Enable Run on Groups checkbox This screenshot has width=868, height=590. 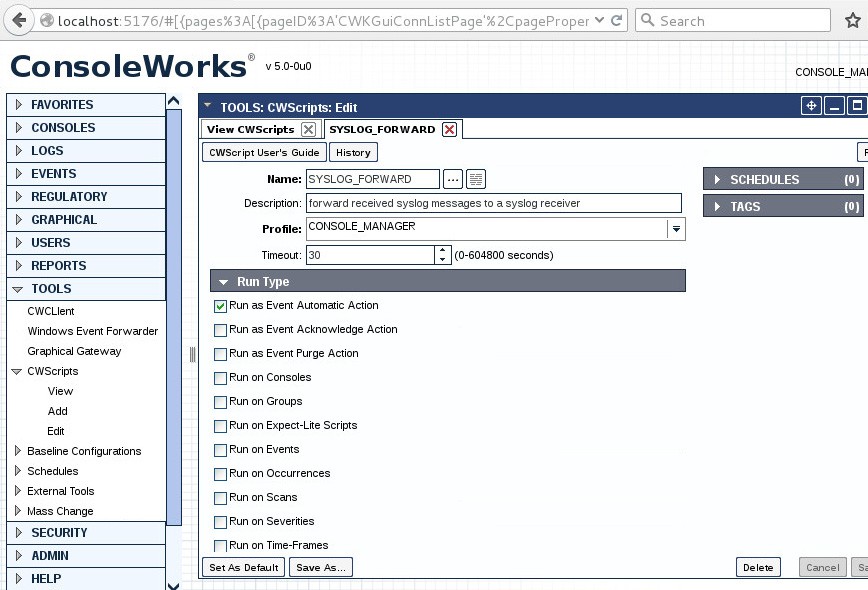[x=220, y=402]
